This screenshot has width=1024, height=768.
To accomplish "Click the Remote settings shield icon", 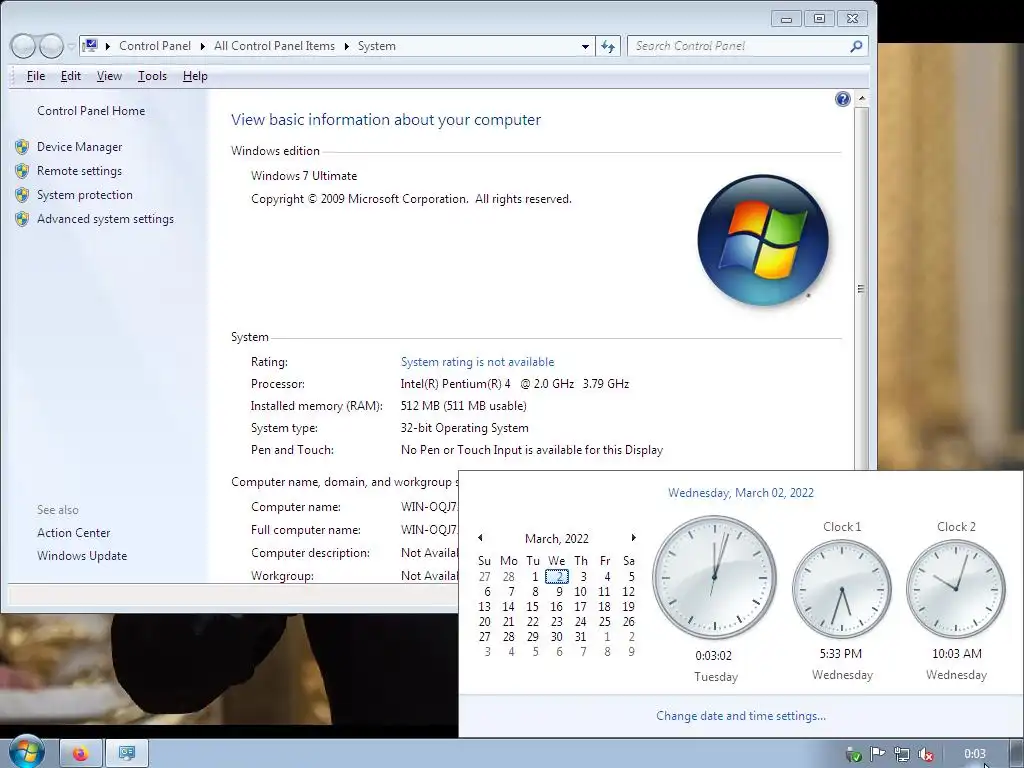I will 22,171.
